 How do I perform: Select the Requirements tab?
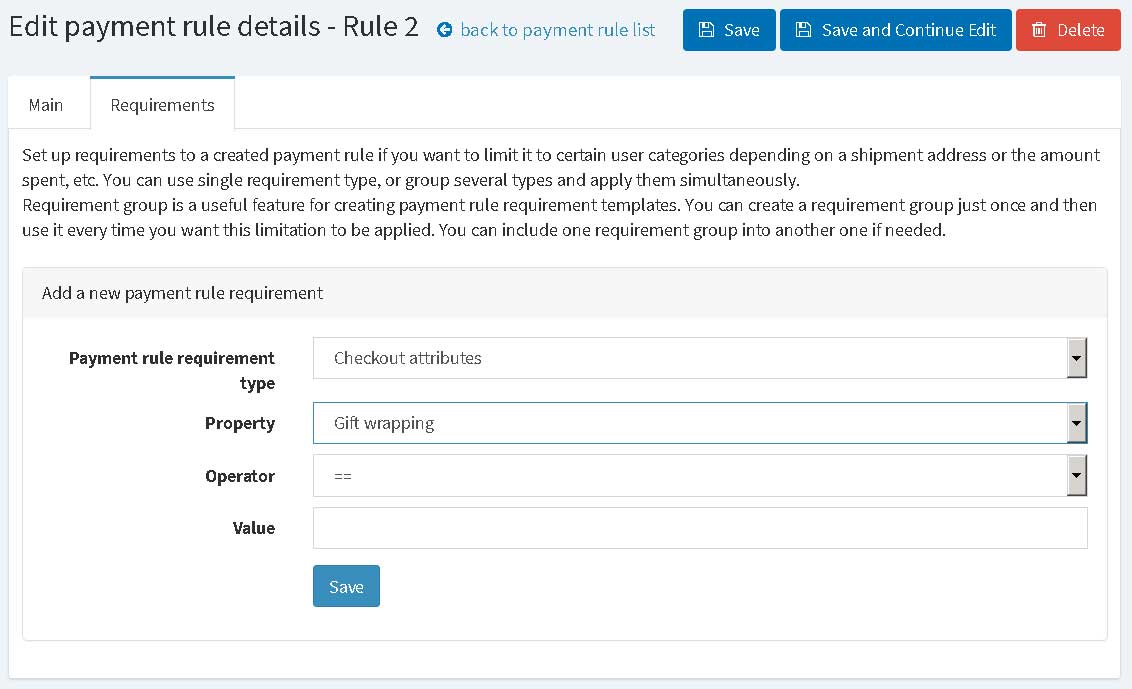(x=162, y=105)
